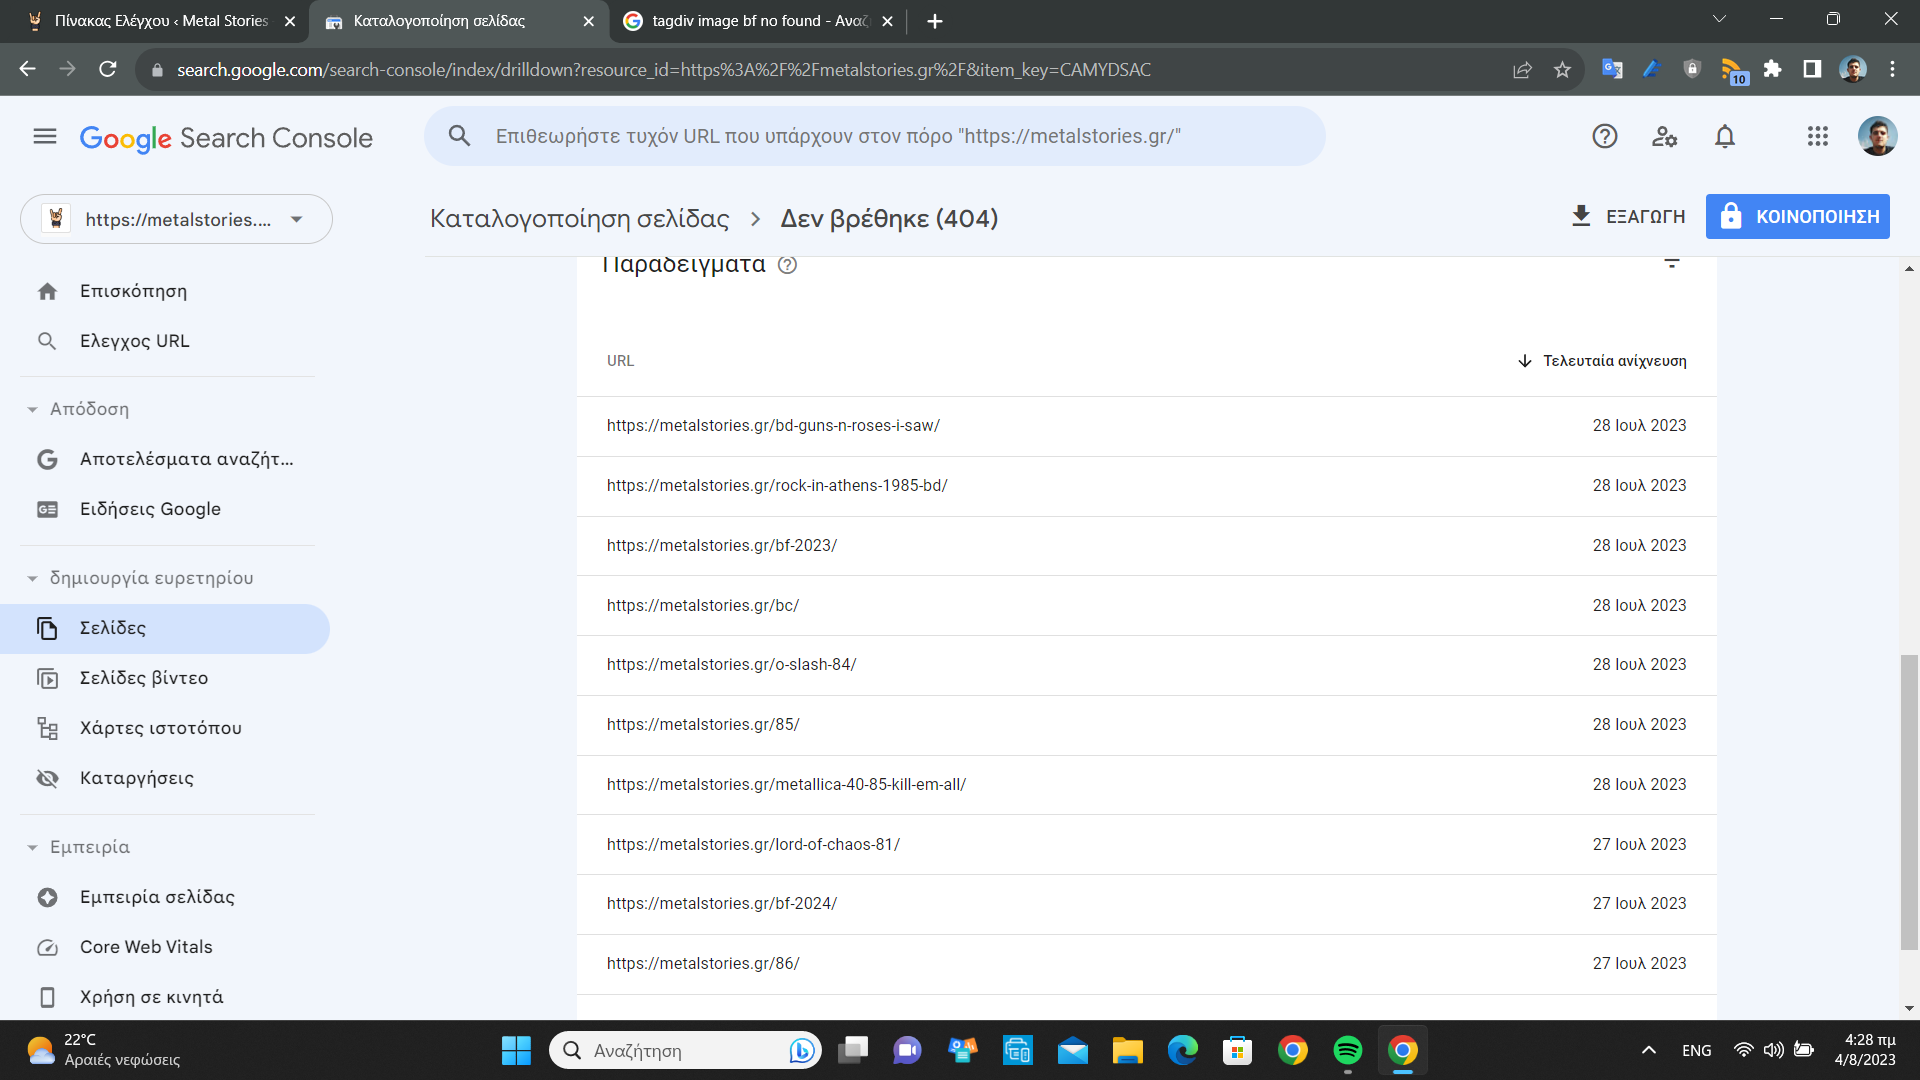Click the help icon beside Παραδείγματα
This screenshot has width=1920, height=1080.
point(788,265)
